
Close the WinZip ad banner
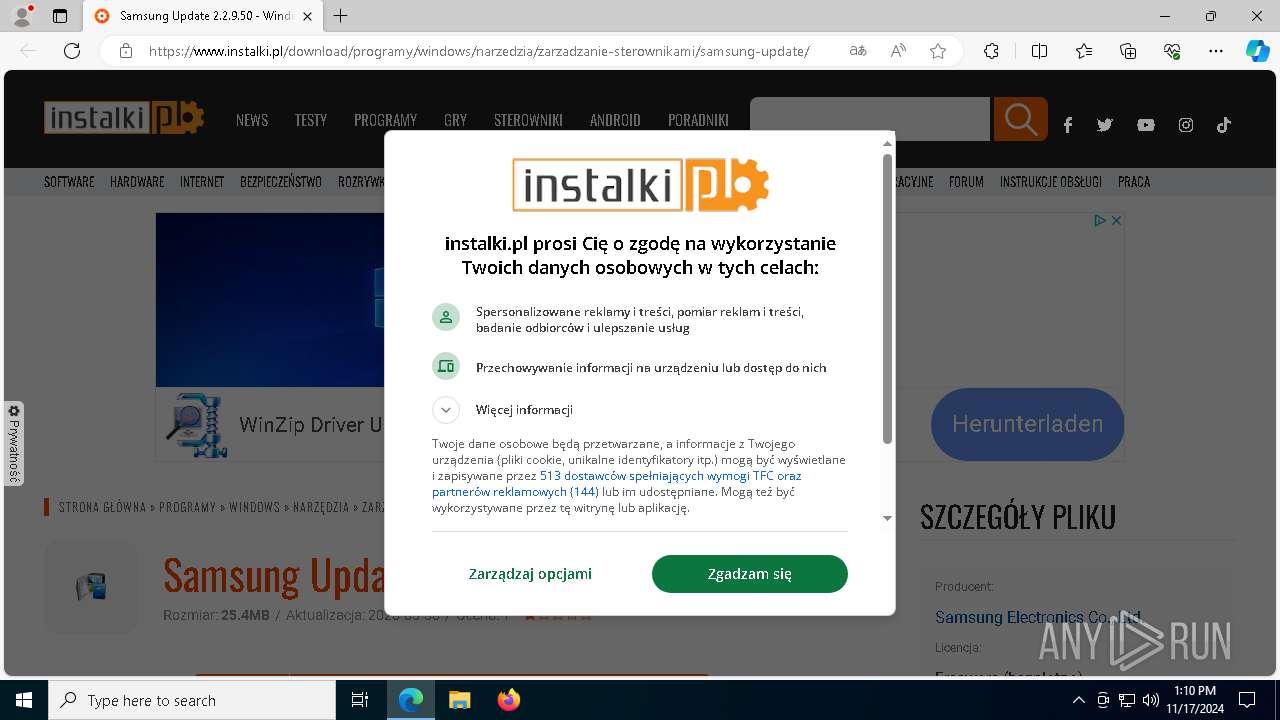coord(1116,220)
